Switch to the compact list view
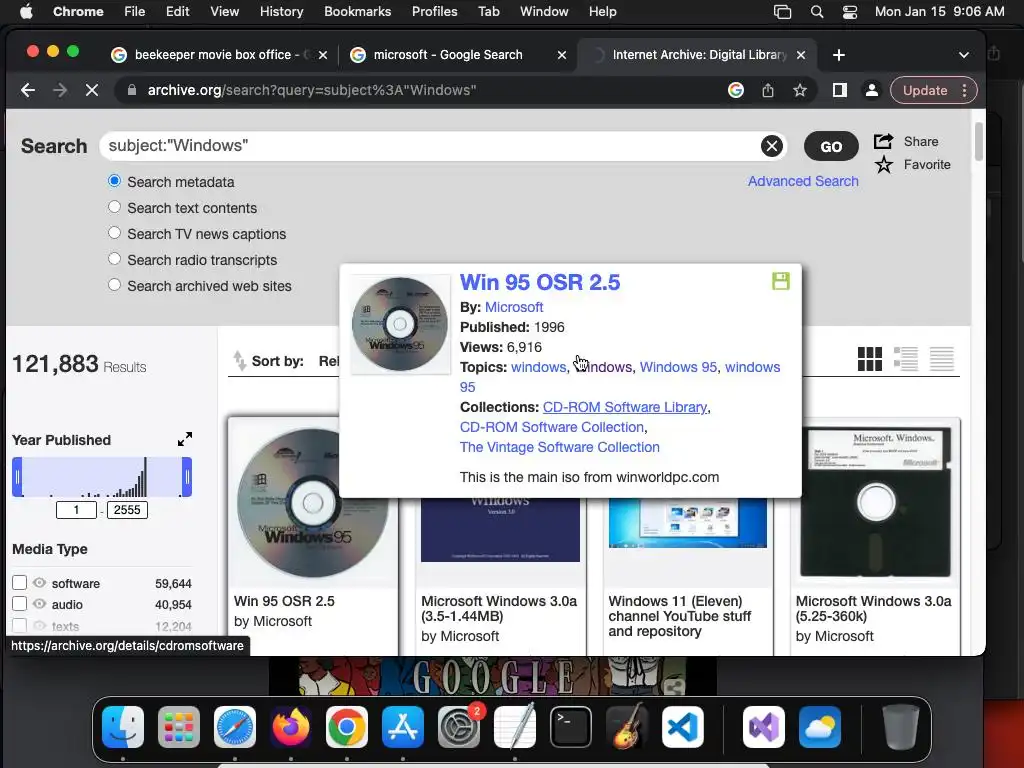Viewport: 1024px width, 768px height. pos(942,359)
